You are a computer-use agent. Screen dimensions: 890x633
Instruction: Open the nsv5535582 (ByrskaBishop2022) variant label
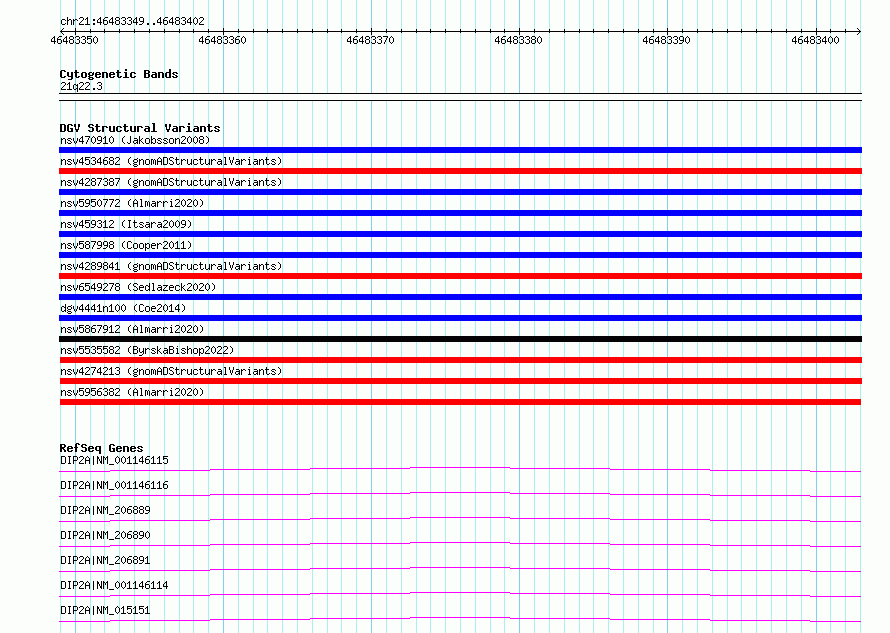click(x=147, y=350)
